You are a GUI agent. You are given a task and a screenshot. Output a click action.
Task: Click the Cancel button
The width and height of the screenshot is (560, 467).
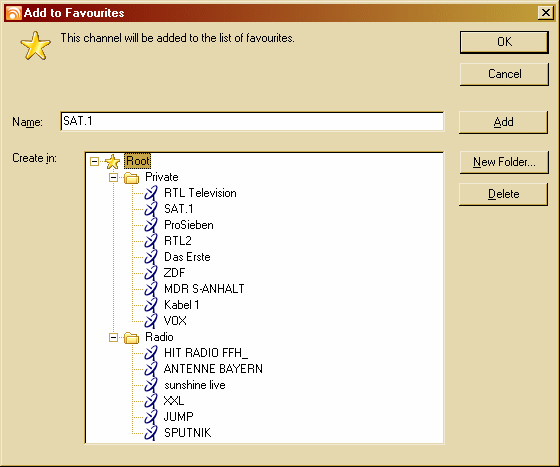pyautogui.click(x=504, y=74)
